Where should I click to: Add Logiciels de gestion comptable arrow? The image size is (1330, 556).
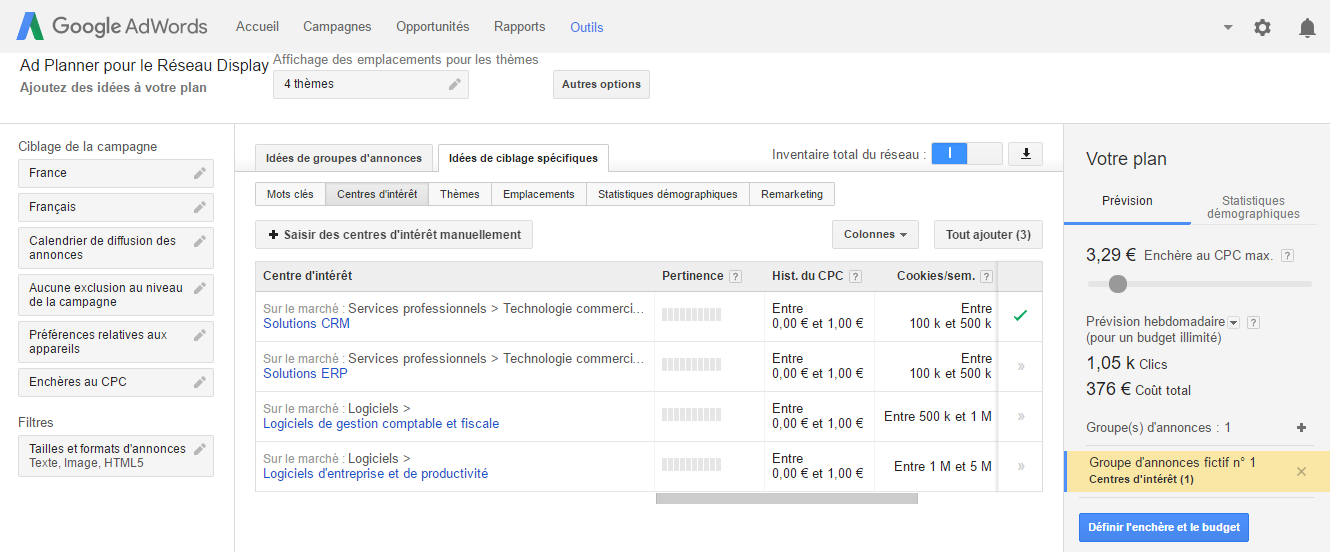1021,416
